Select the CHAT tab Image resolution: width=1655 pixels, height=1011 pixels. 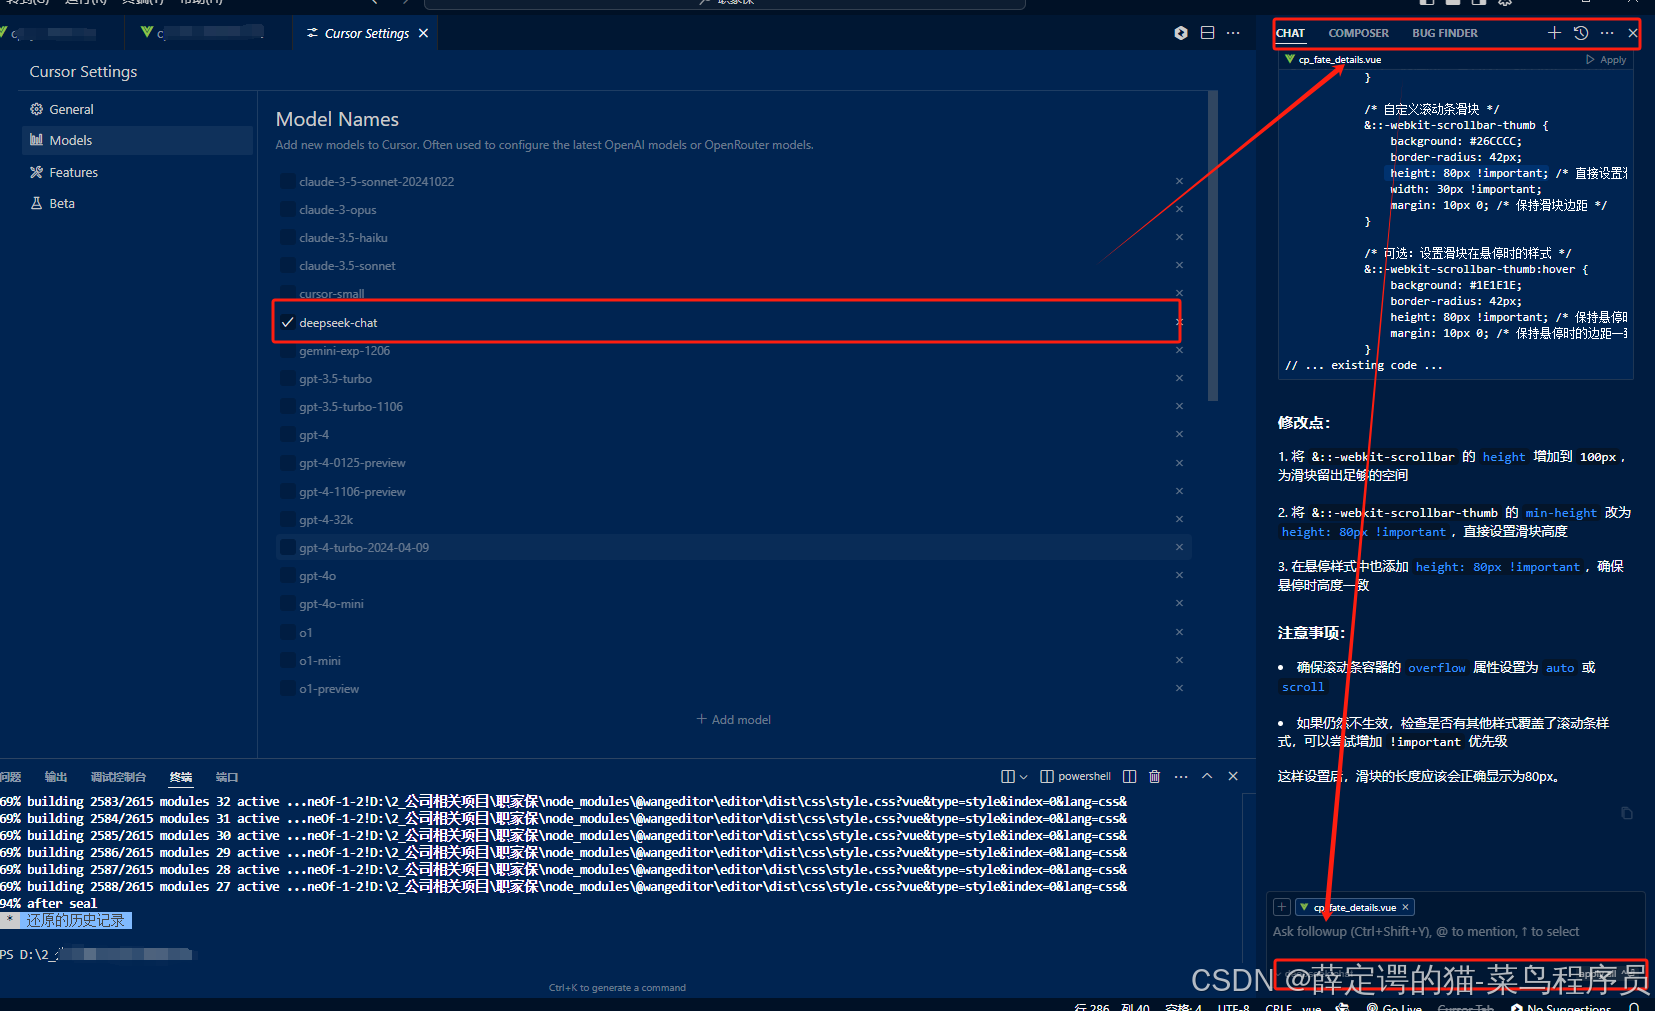(x=1290, y=33)
